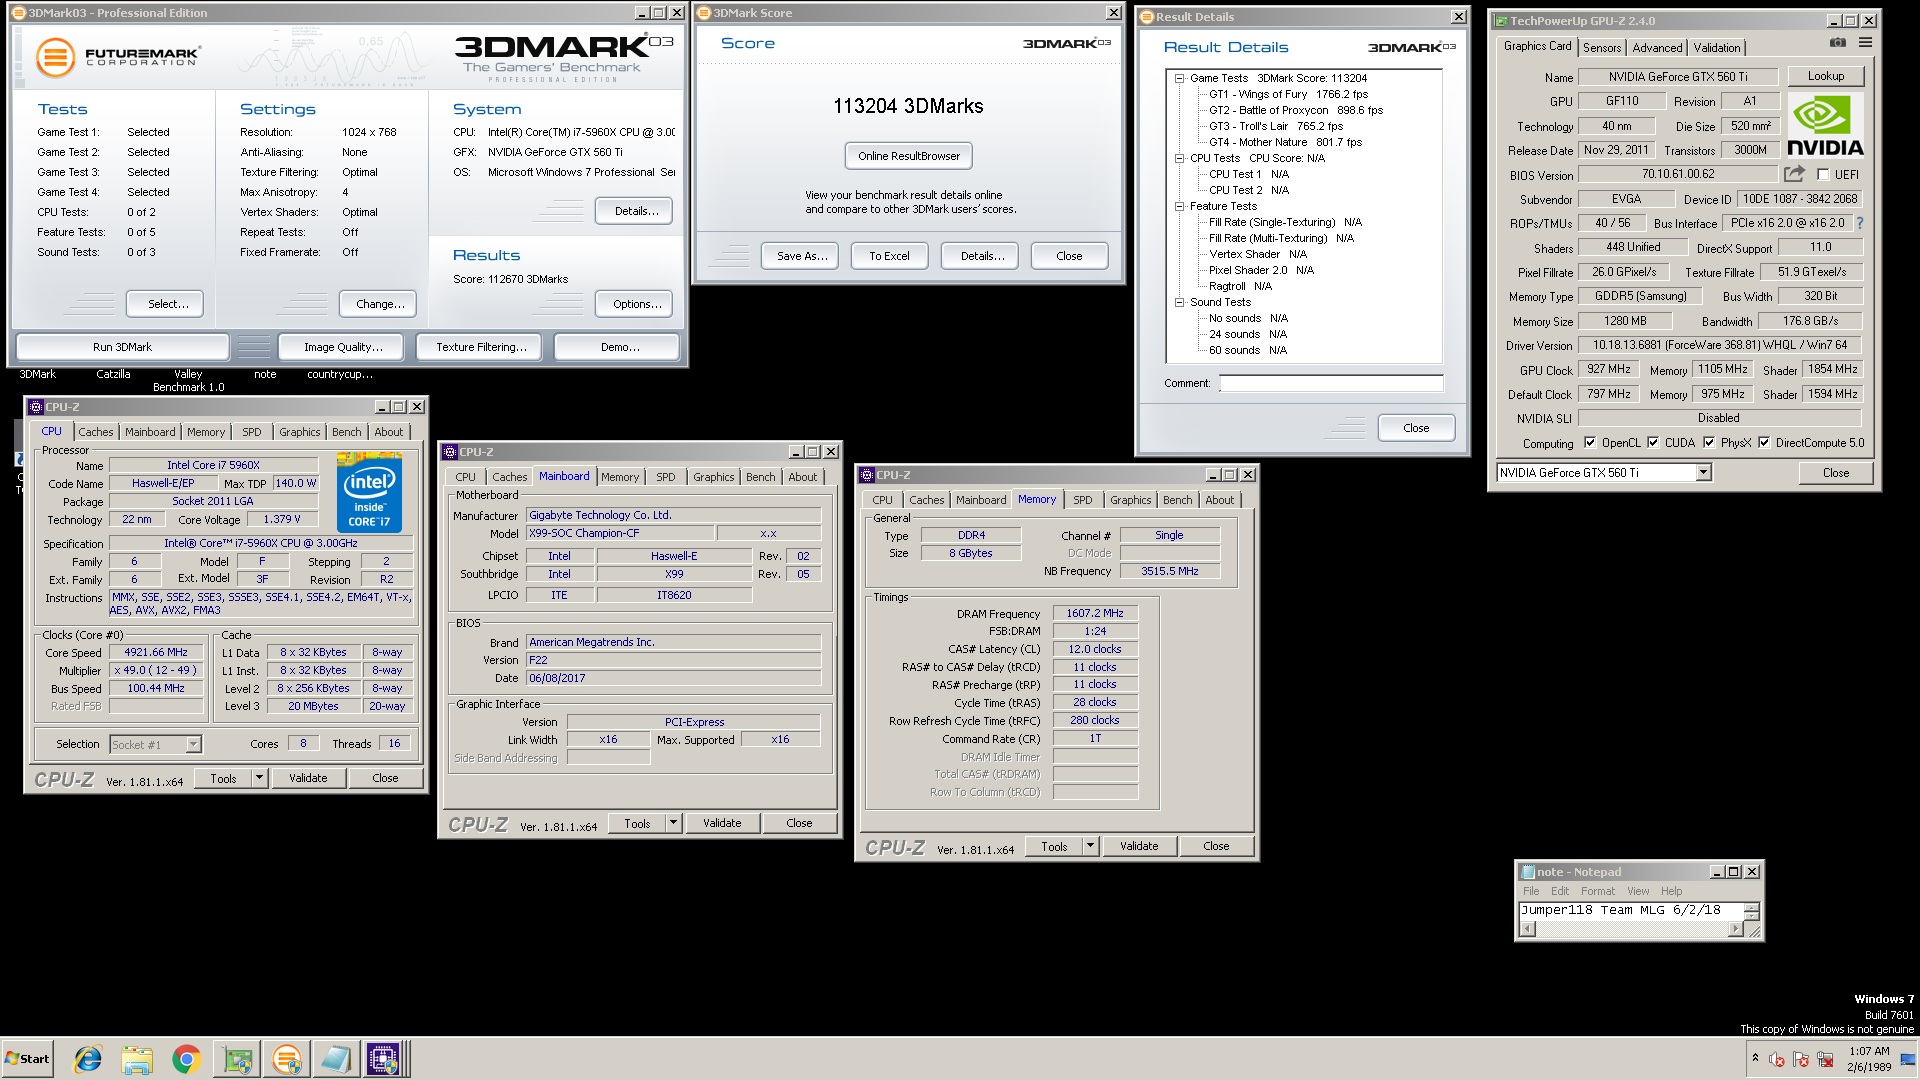
Task: Click Validate in the CPU-Z Memory window
Action: pos(1139,846)
